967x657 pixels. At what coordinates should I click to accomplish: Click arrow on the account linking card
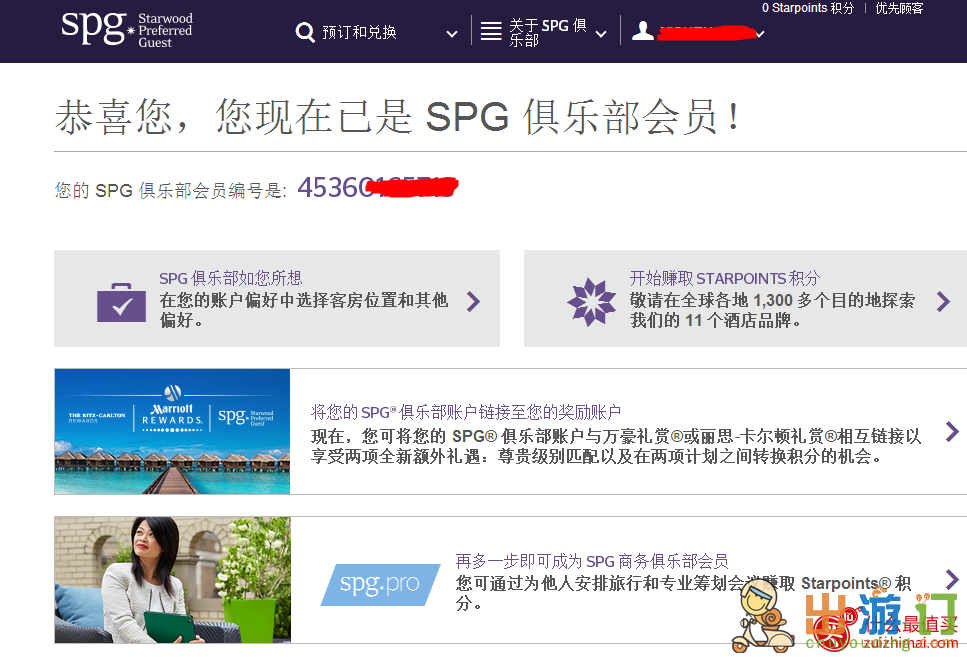952,431
